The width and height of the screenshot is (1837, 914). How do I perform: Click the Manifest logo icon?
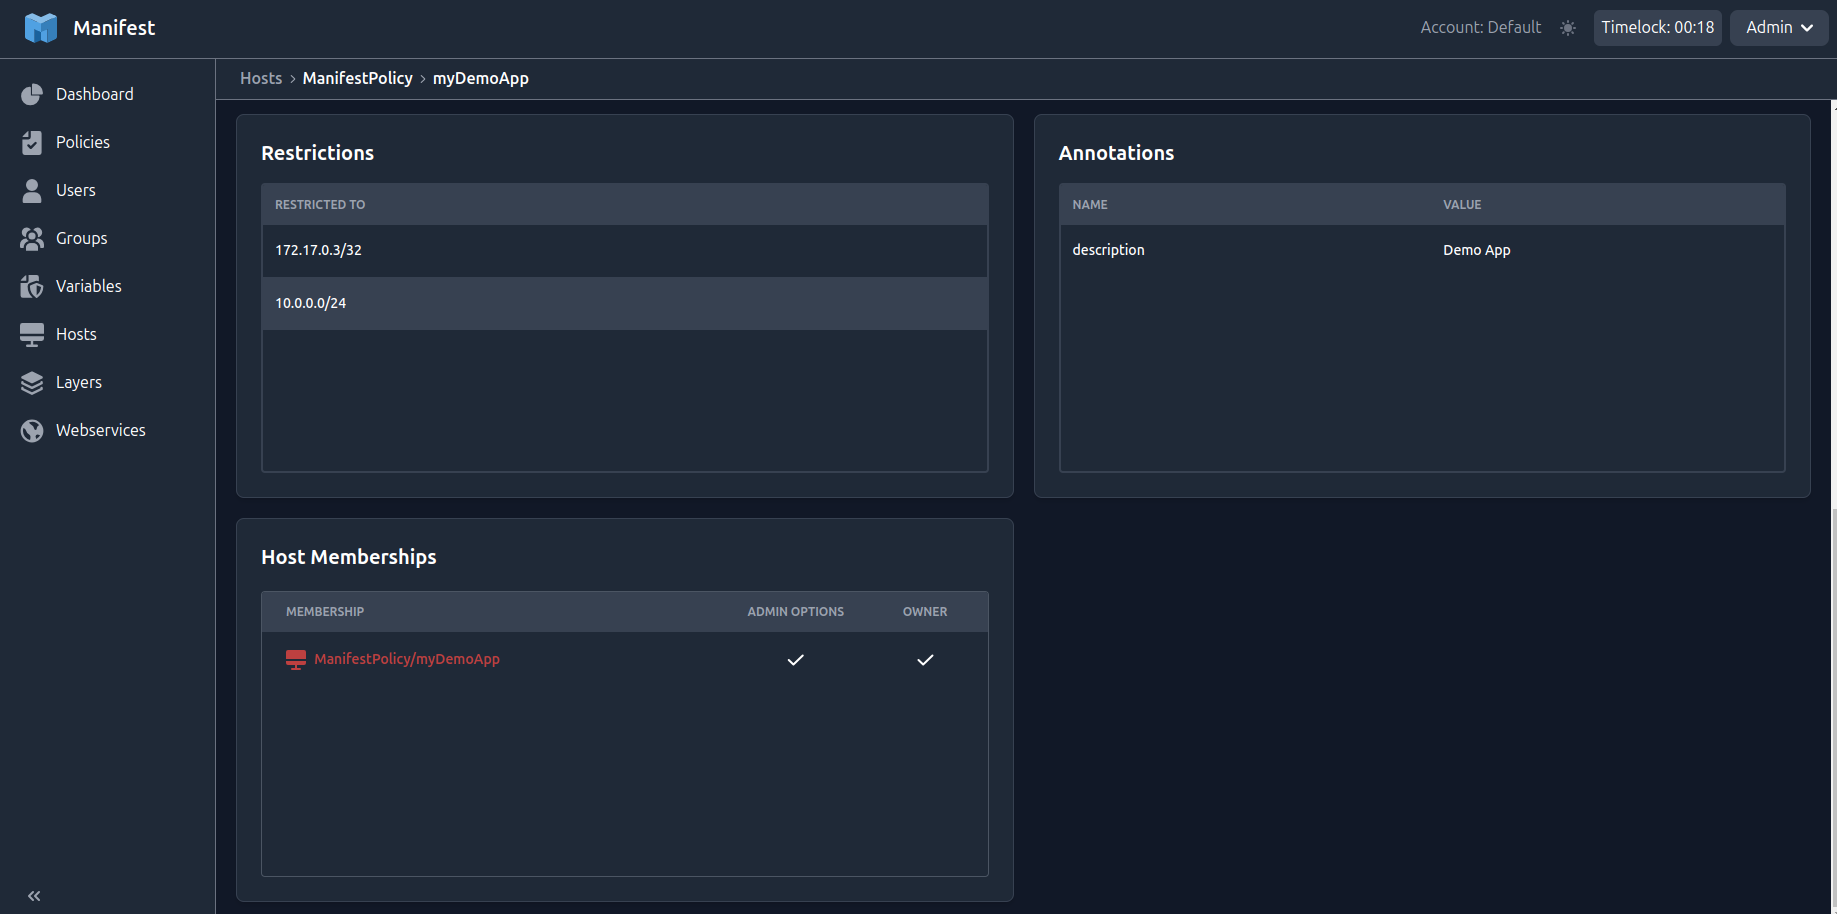(x=41, y=28)
